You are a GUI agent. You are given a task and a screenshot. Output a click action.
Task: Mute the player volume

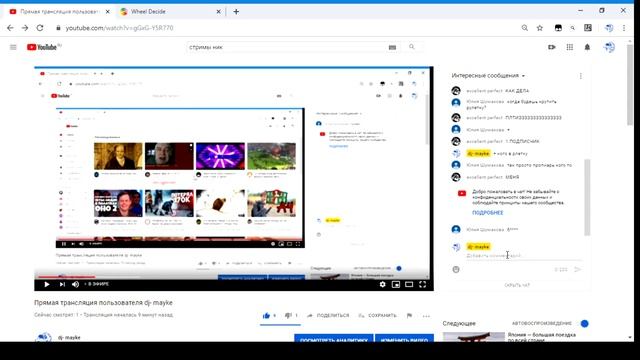click(76, 284)
